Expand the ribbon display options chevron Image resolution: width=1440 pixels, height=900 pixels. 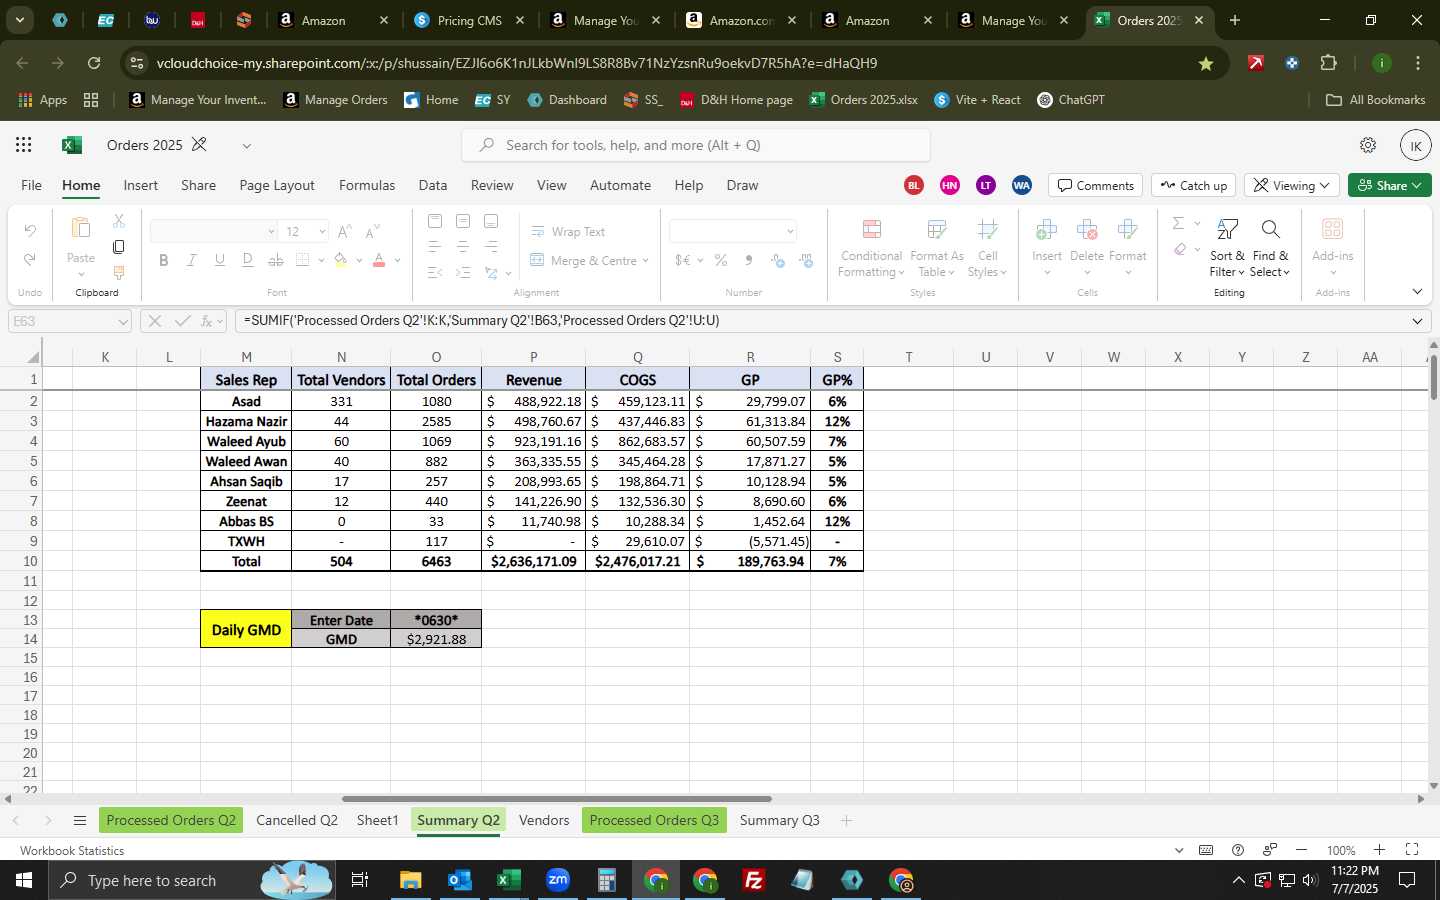click(1417, 292)
